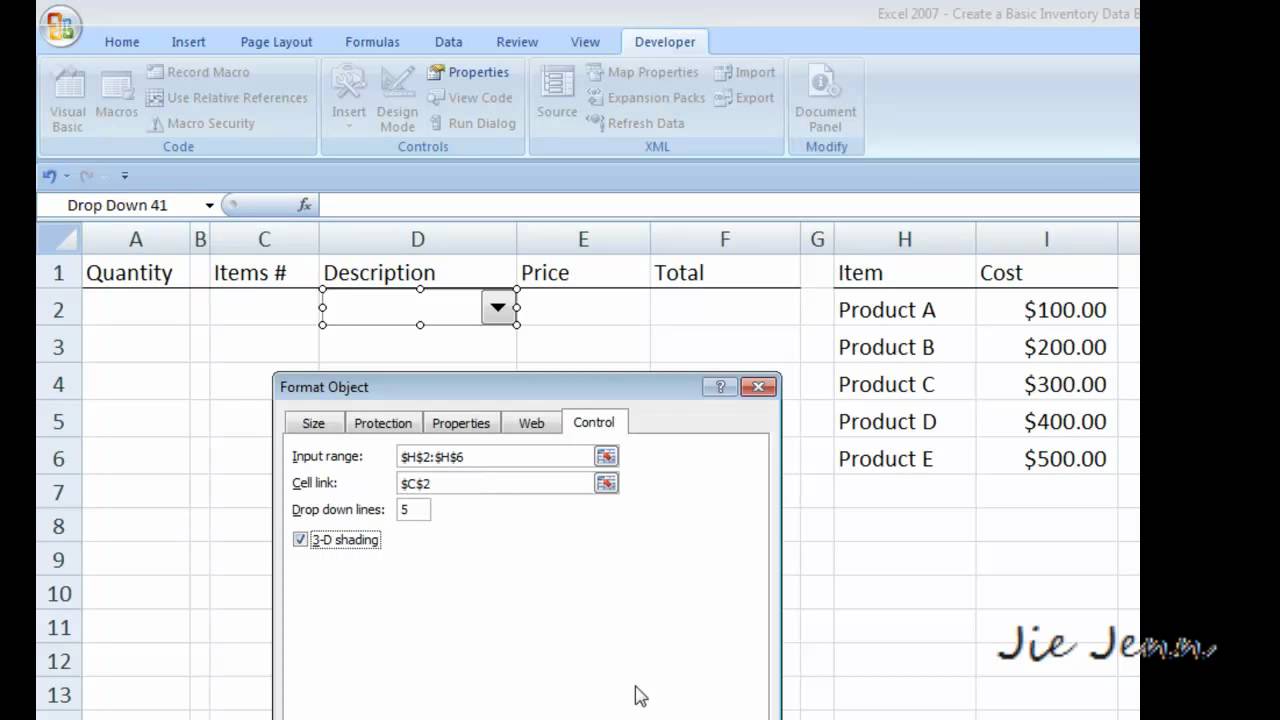Click the Office button logo
This screenshot has height=720, width=1280.
click(61, 27)
